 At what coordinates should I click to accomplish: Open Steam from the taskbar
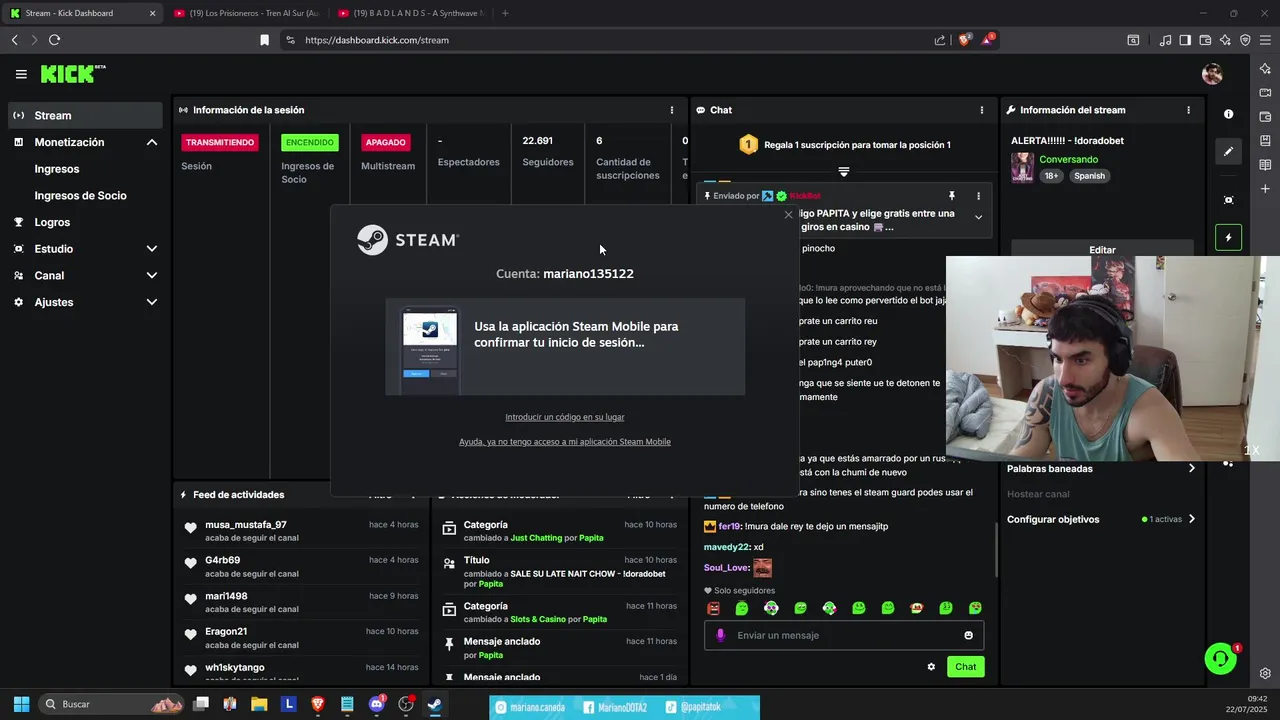click(x=434, y=704)
